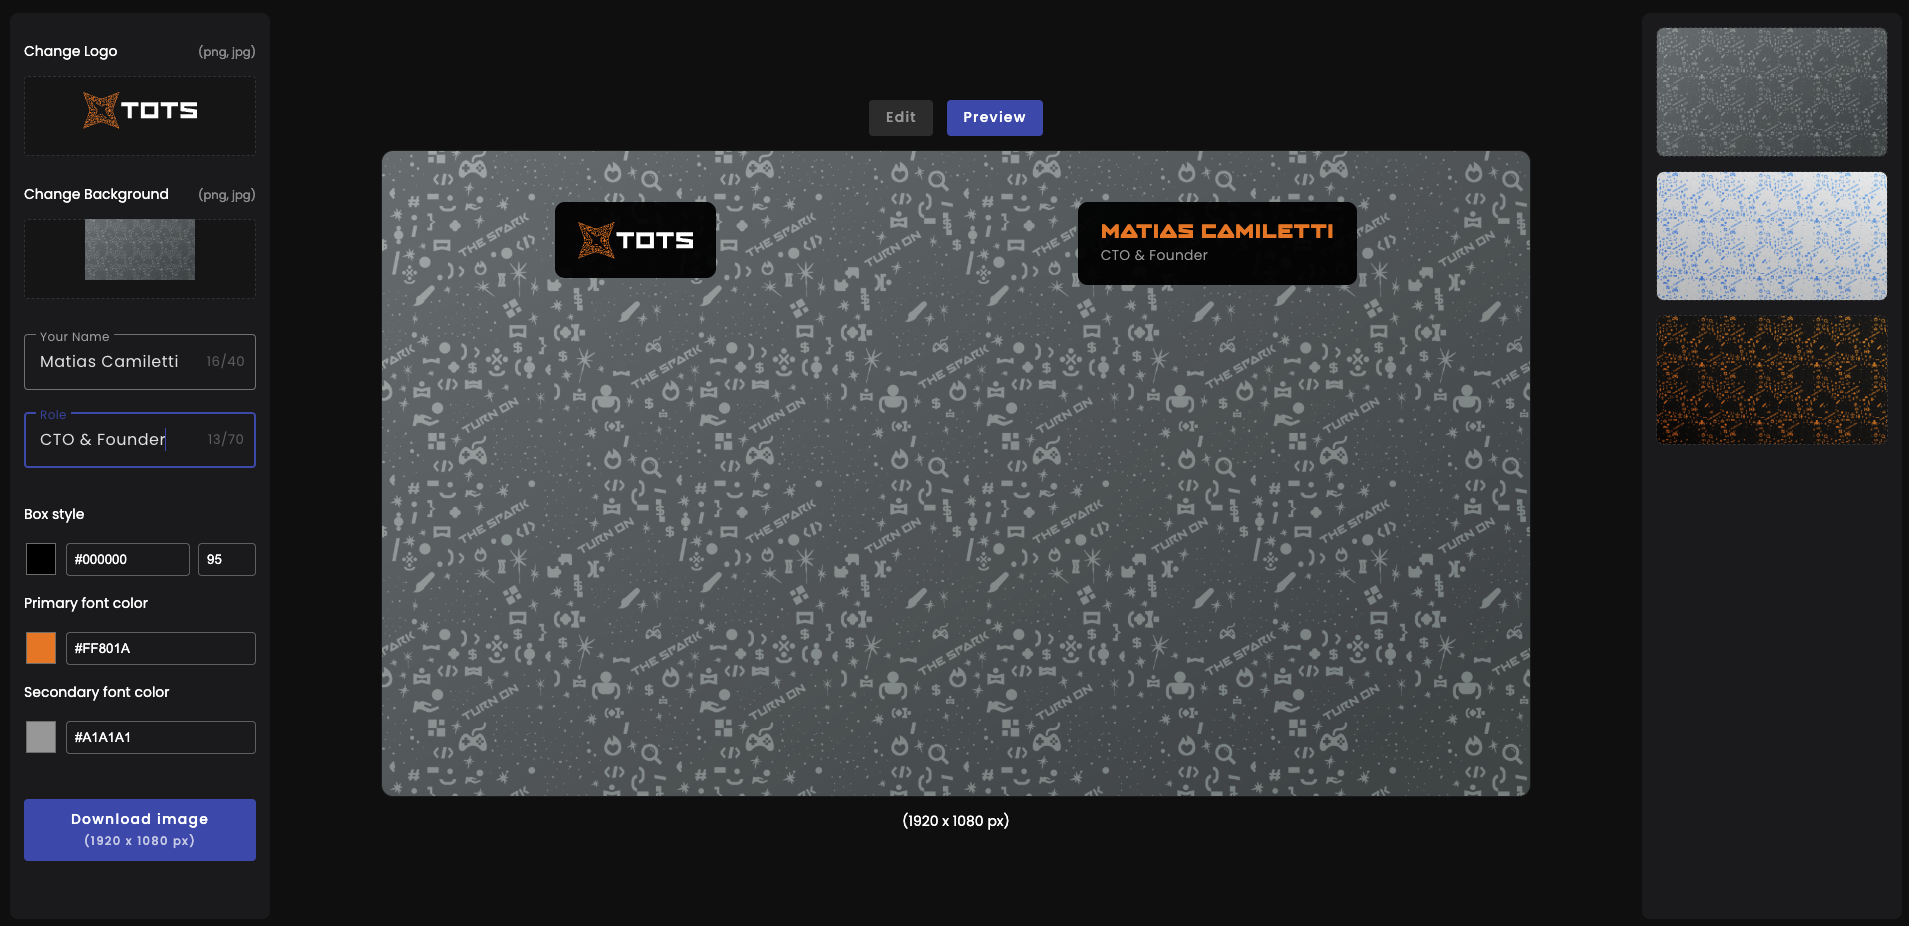Open the gray secondary font color swatch
This screenshot has width=1909, height=926.
[x=41, y=737]
